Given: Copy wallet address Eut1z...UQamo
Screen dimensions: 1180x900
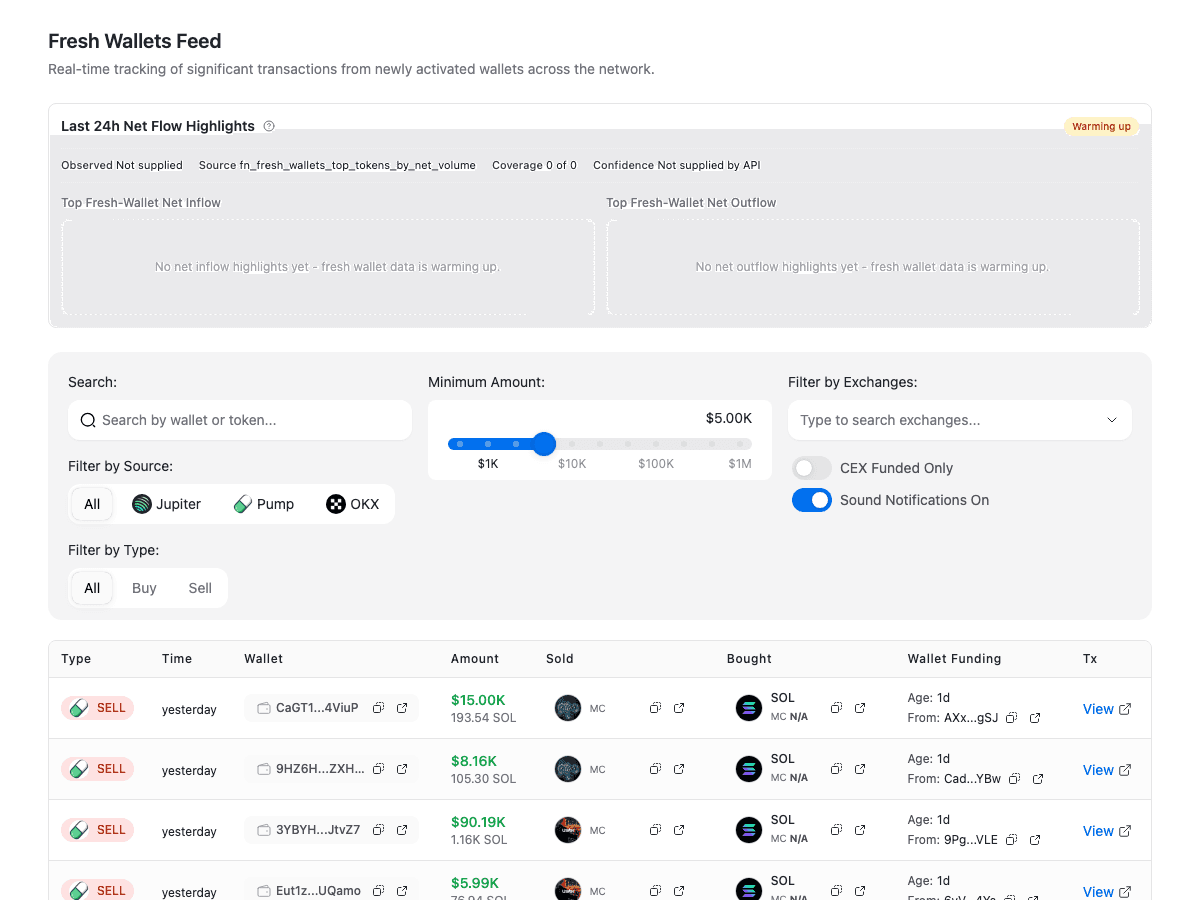Looking at the screenshot, I should 379,891.
